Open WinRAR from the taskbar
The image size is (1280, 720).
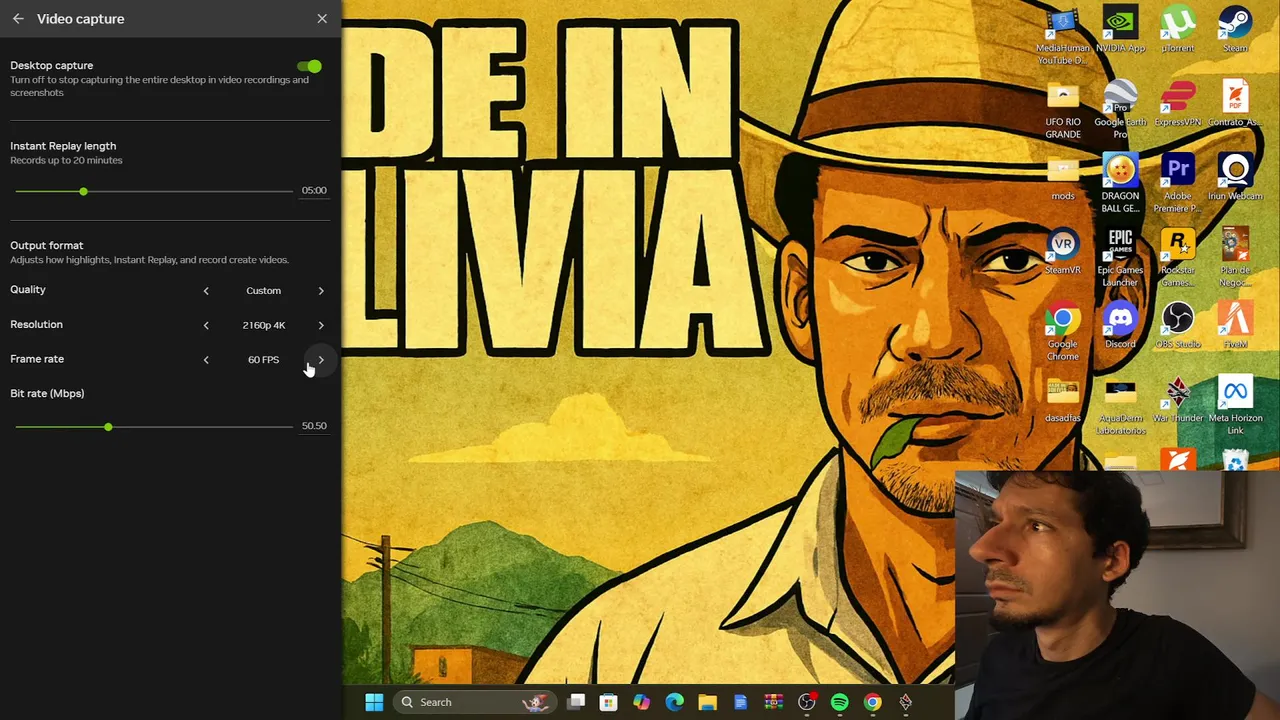(773, 703)
